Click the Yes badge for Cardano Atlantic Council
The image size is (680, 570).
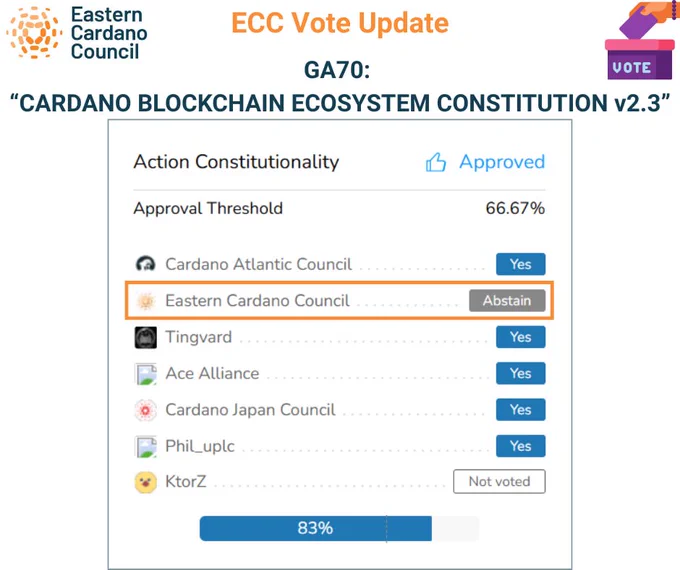520,264
